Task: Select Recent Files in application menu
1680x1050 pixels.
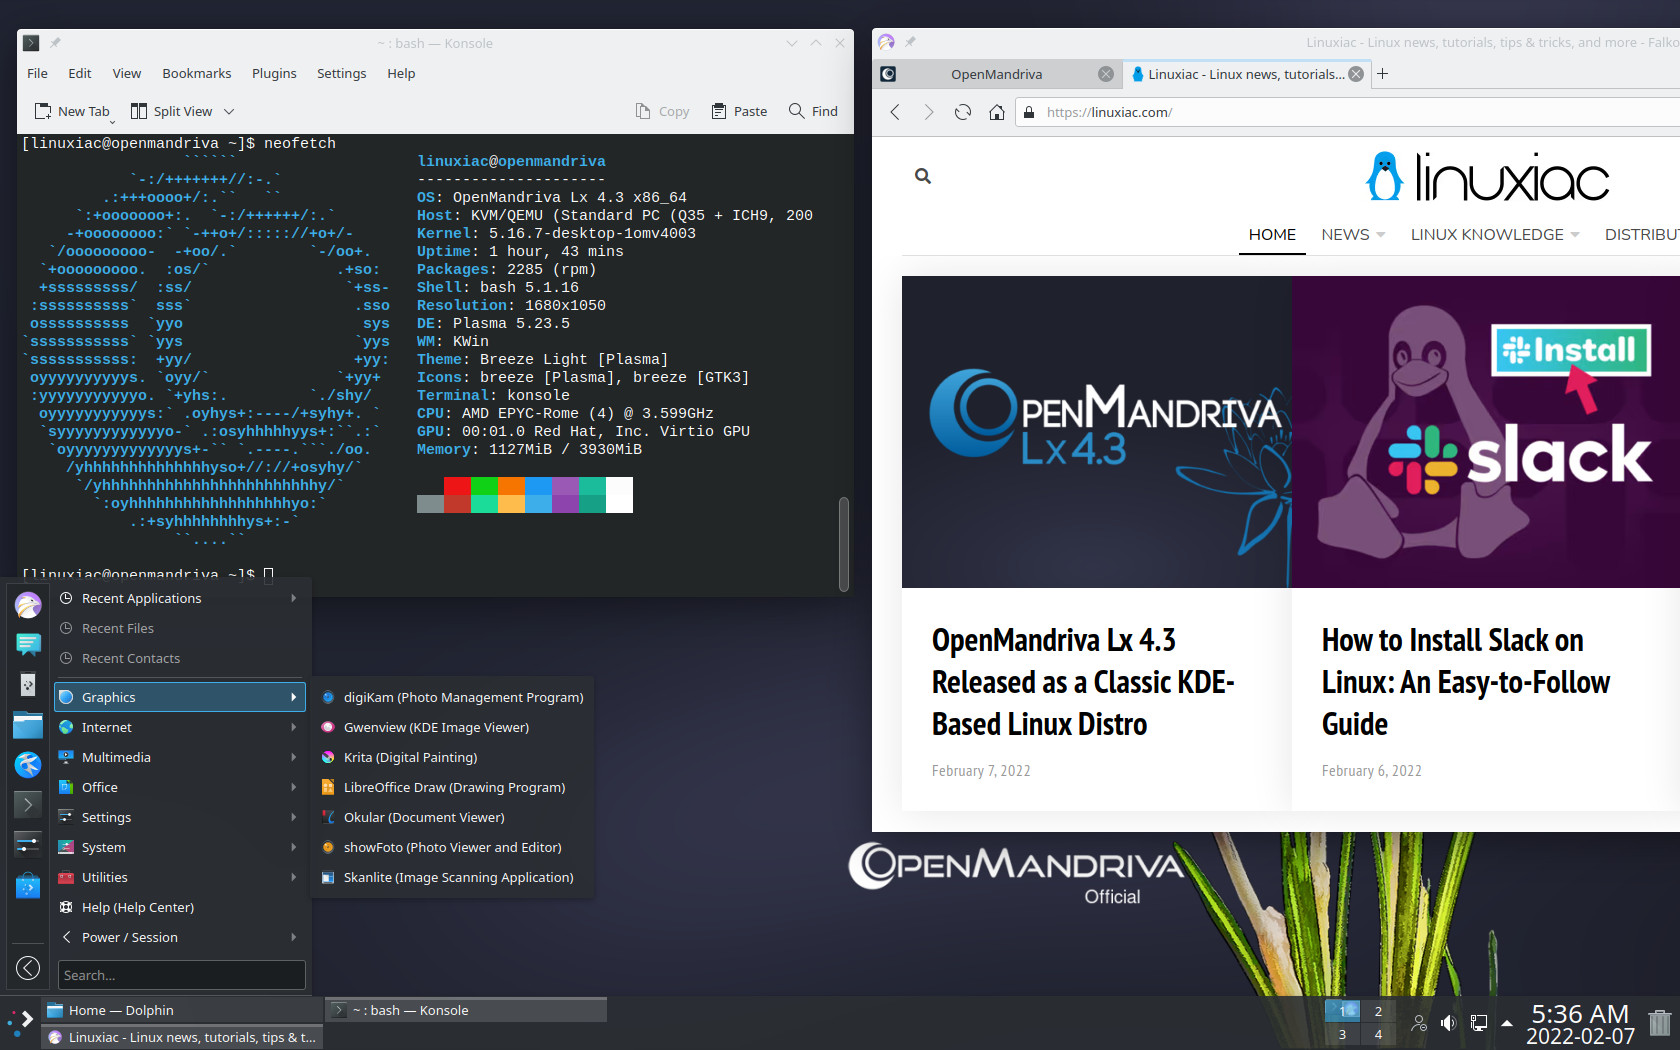Action: 180,628
